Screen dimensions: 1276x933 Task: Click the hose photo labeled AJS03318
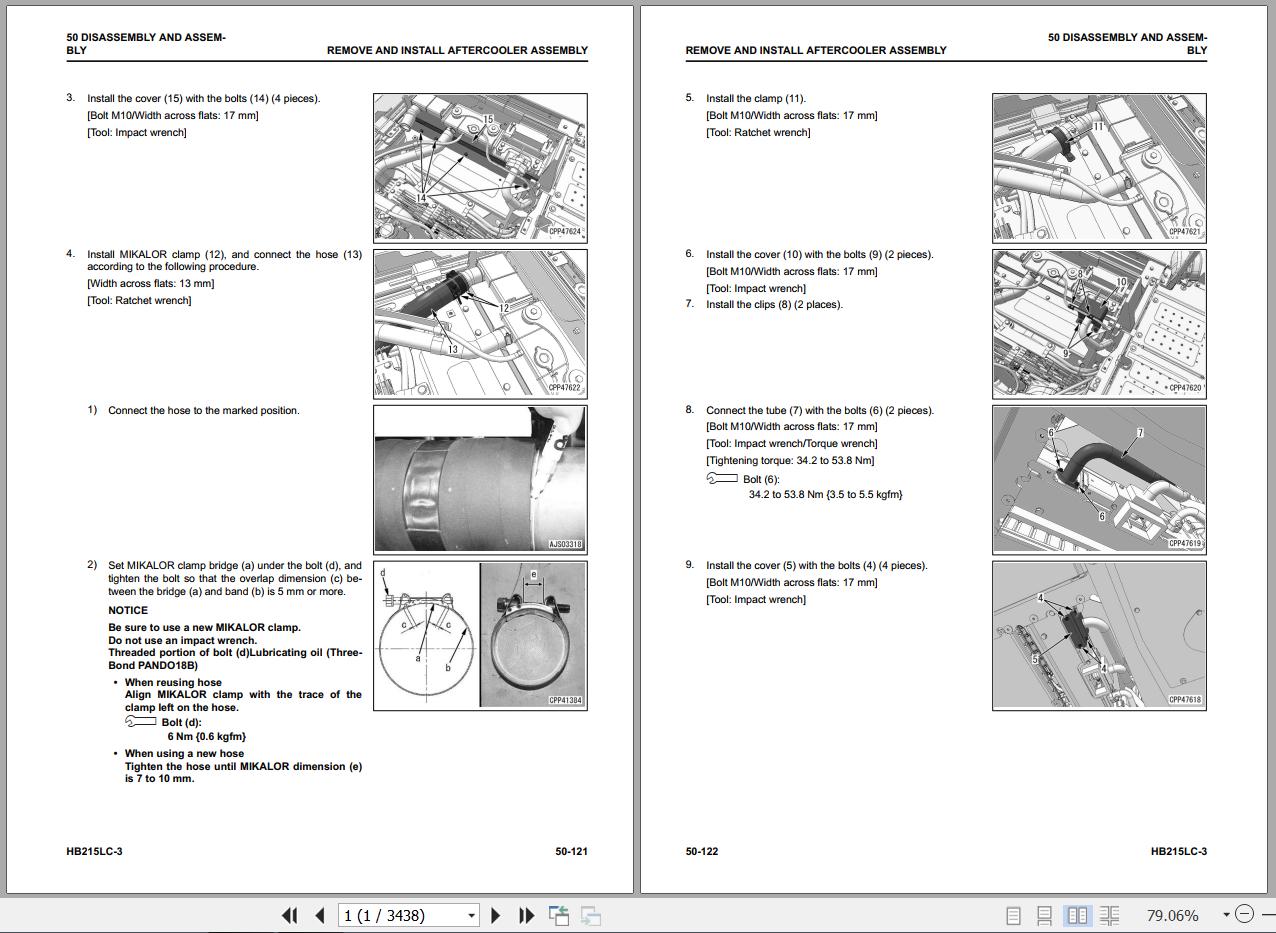pos(480,478)
